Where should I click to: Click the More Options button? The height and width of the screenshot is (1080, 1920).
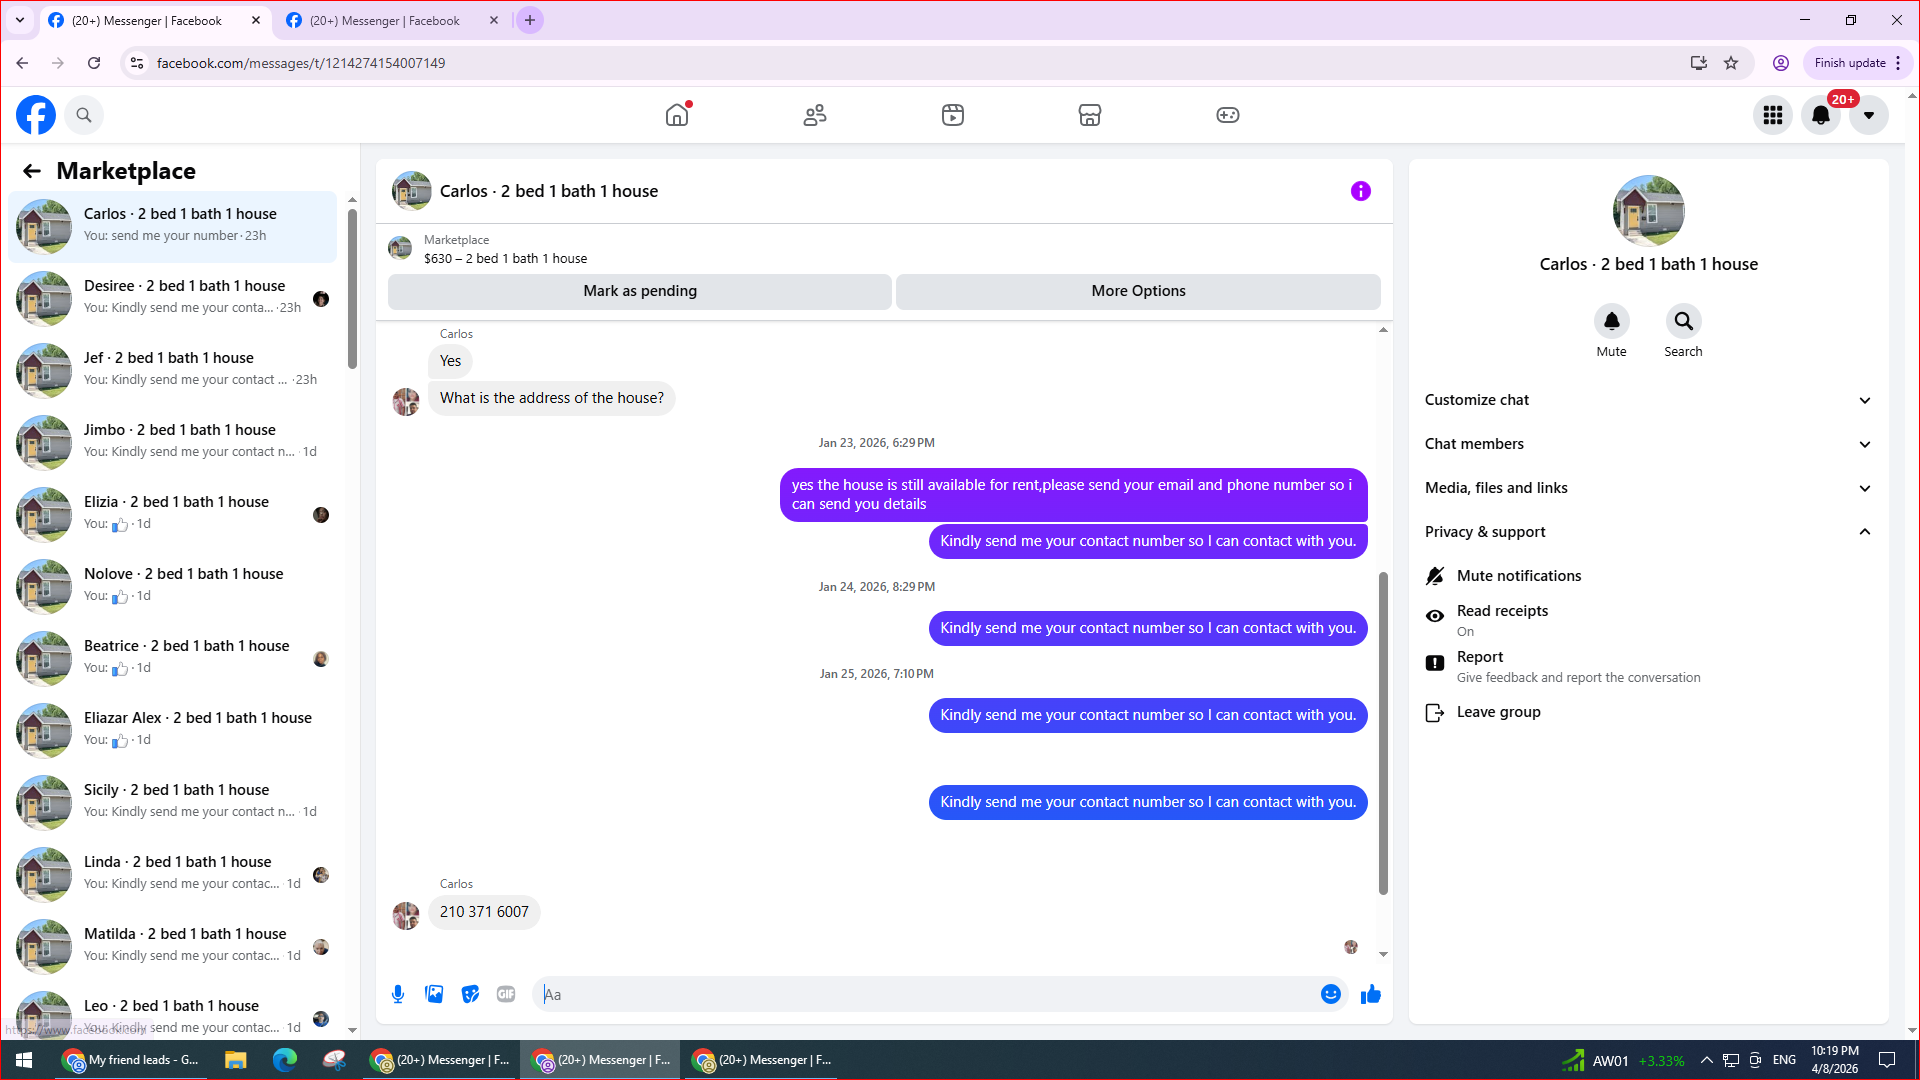1138,291
